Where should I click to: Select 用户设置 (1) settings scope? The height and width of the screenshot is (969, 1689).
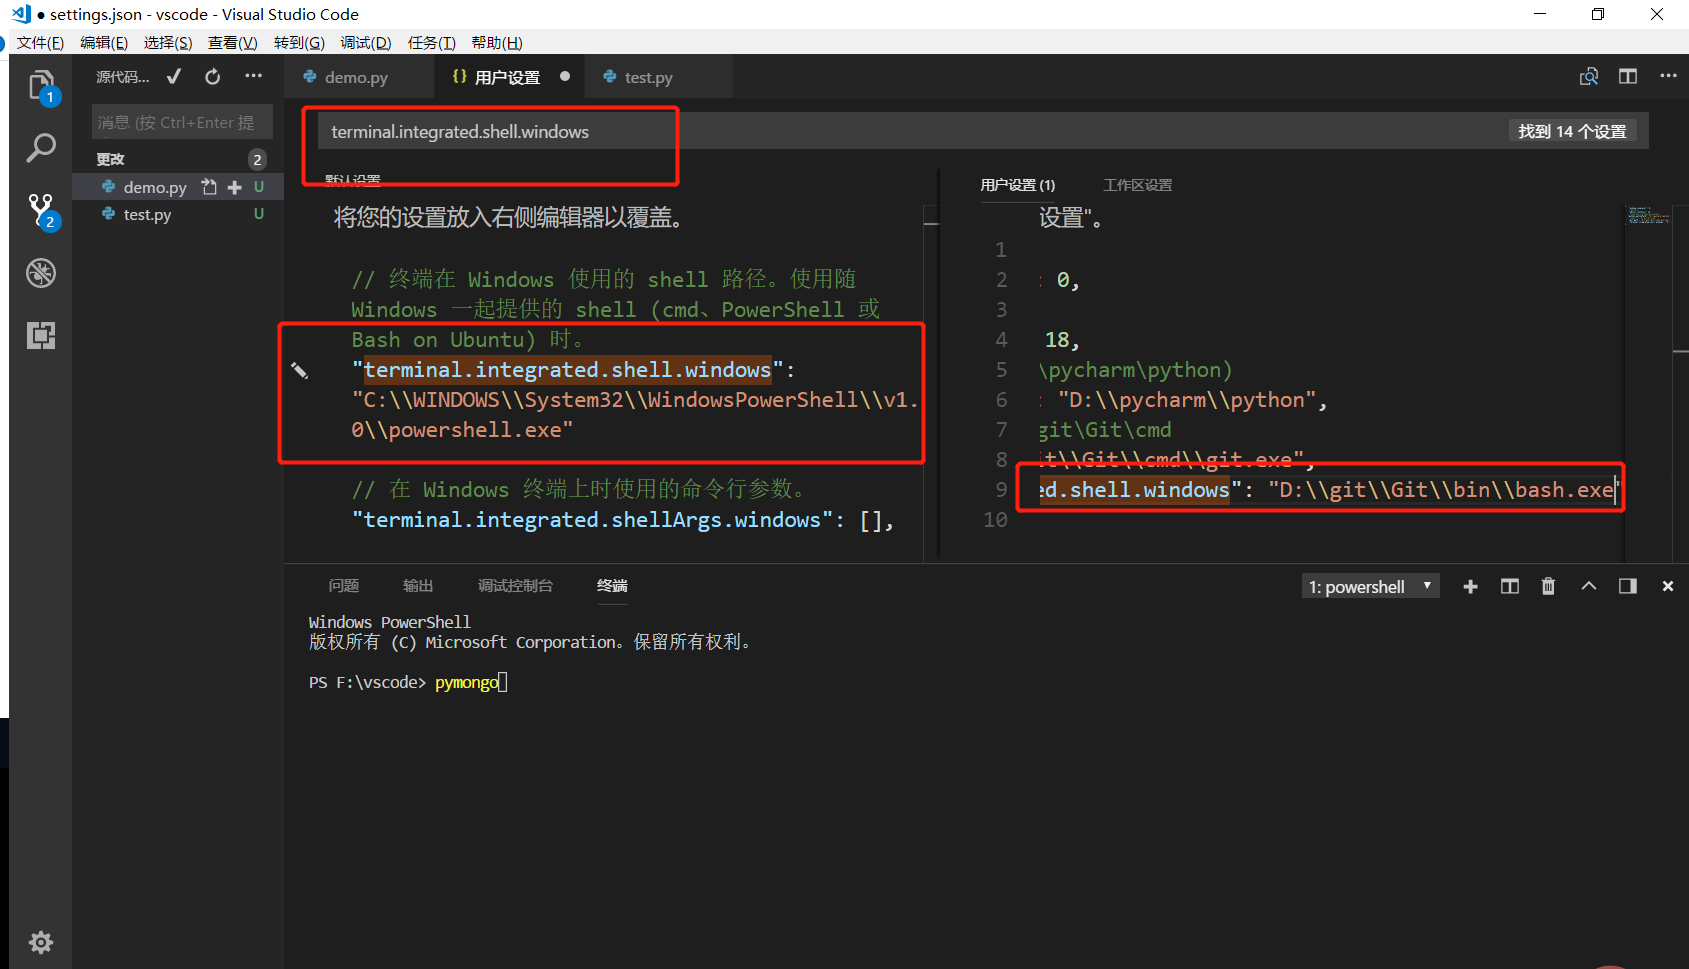coord(1017,185)
